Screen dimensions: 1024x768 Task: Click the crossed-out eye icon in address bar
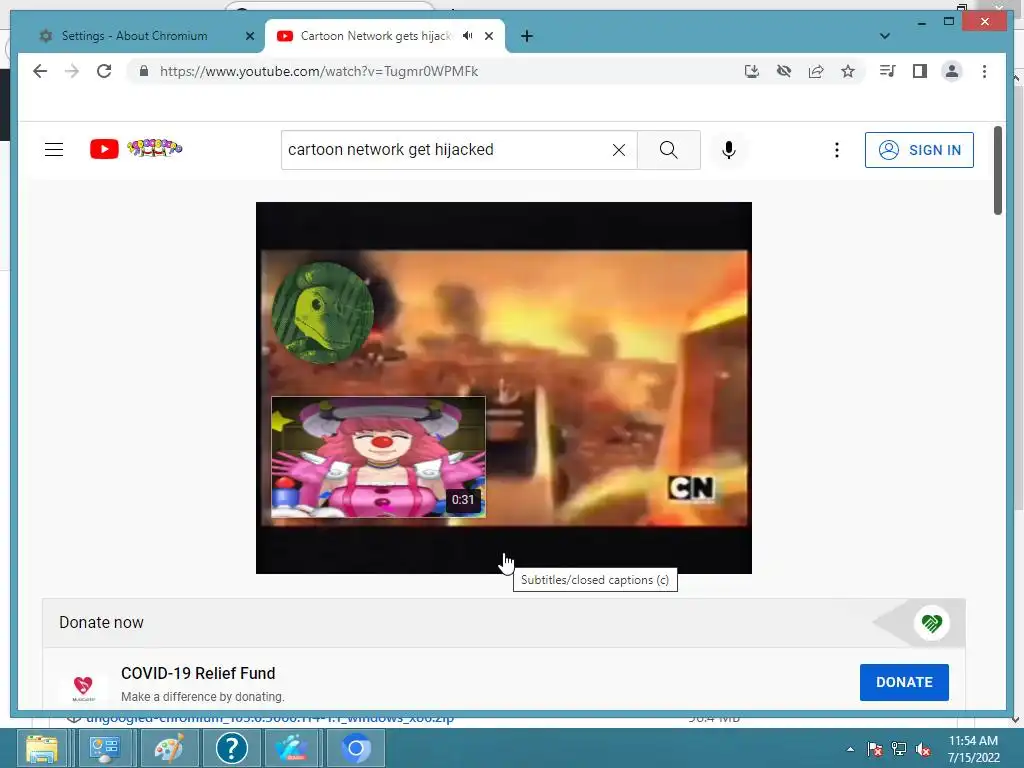[784, 71]
